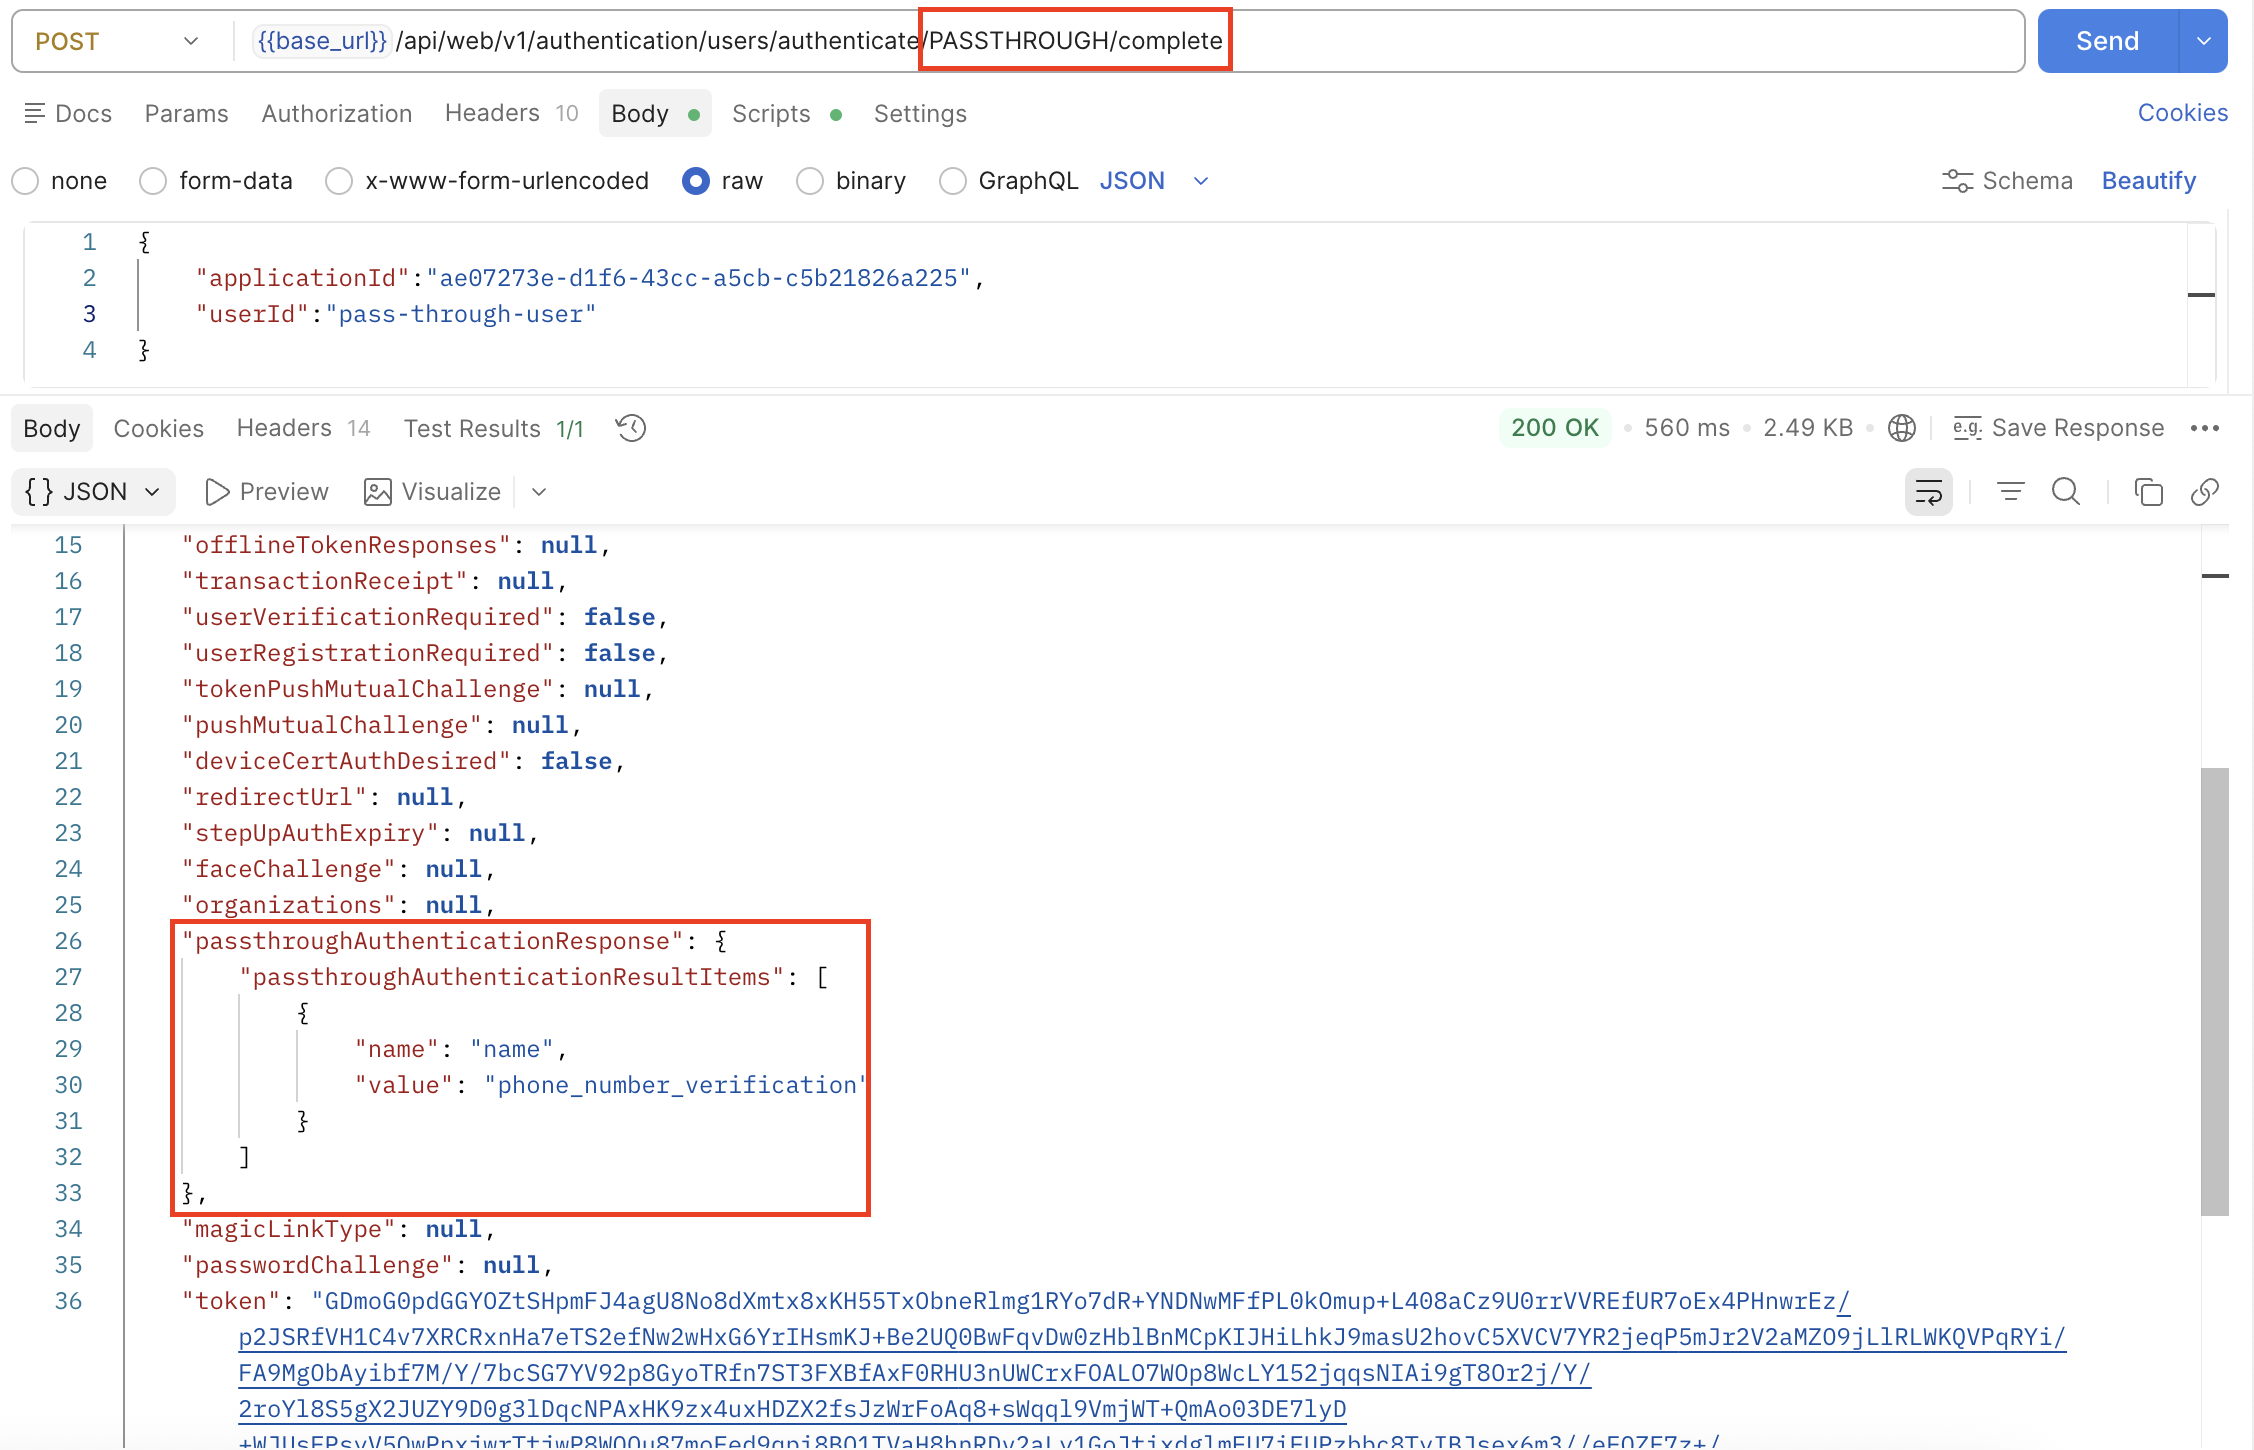This screenshot has width=2254, height=1450.
Task: Click the 2.49 KB response size
Action: pyautogui.click(x=1807, y=428)
